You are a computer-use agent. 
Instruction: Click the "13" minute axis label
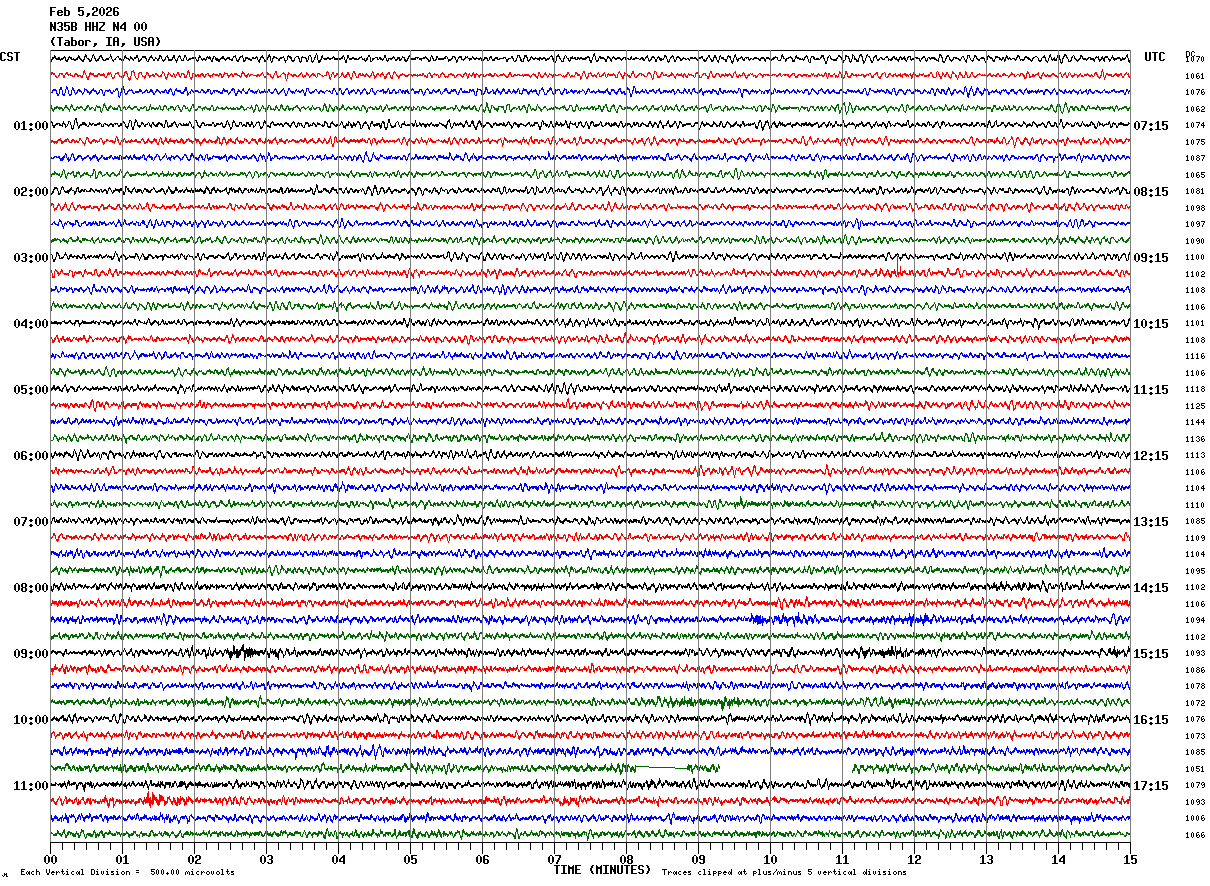(x=986, y=859)
